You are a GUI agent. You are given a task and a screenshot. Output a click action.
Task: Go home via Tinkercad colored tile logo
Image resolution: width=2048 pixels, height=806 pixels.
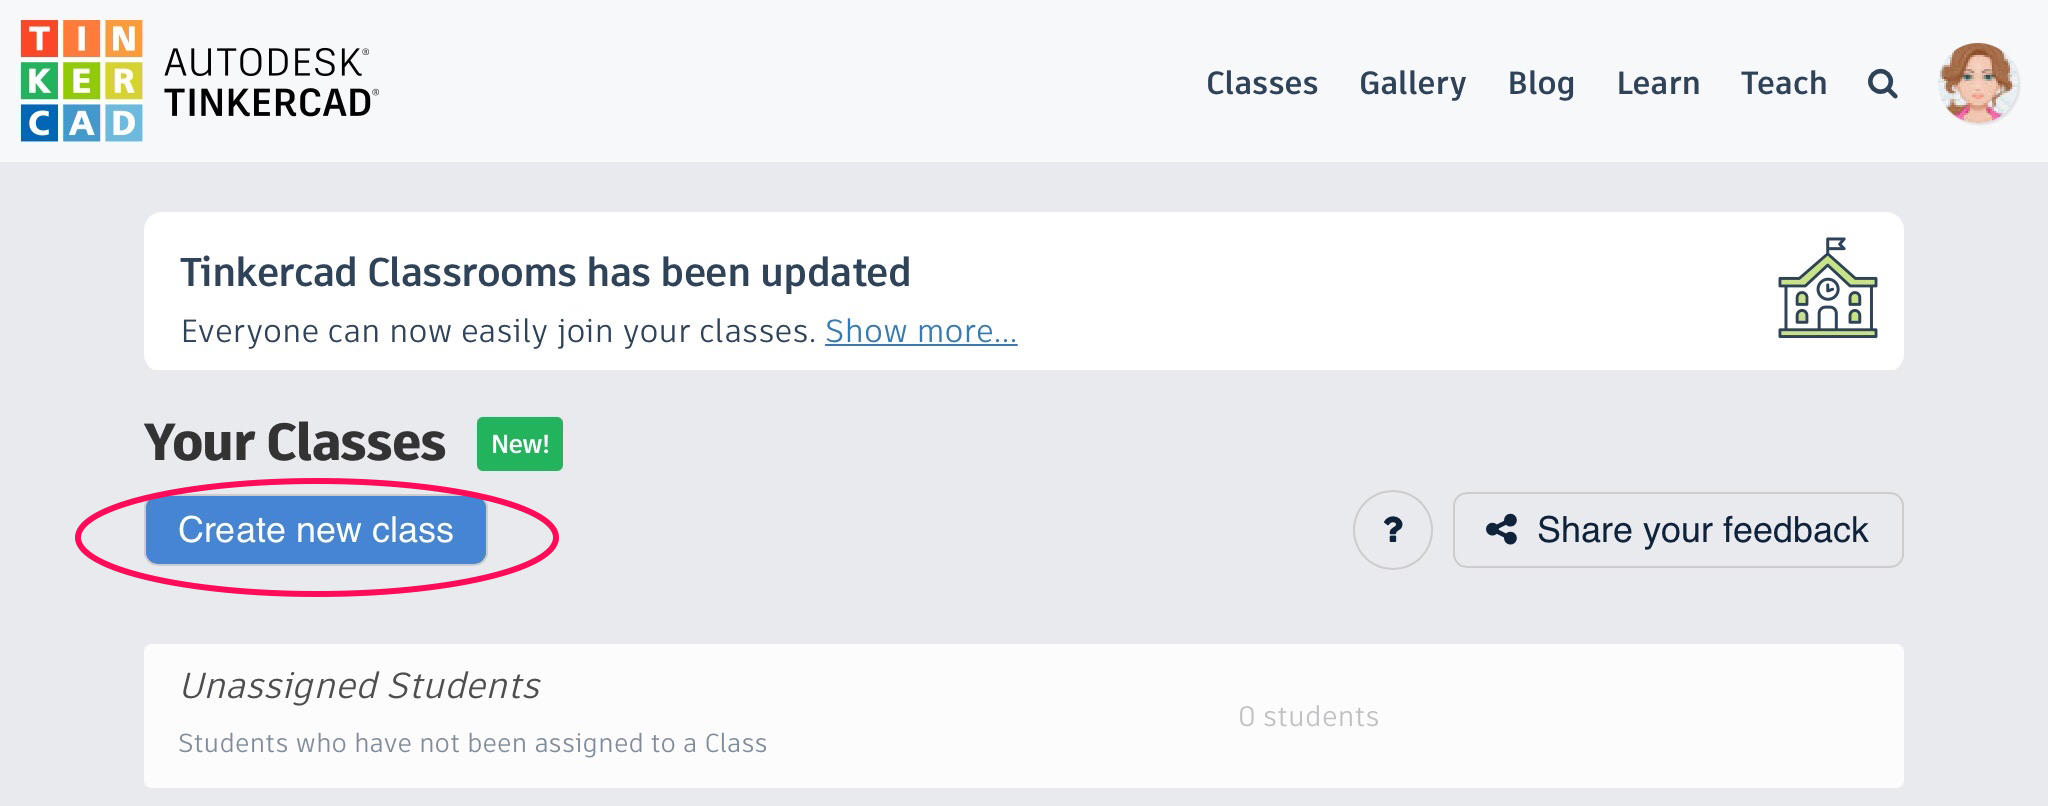pos(81,81)
